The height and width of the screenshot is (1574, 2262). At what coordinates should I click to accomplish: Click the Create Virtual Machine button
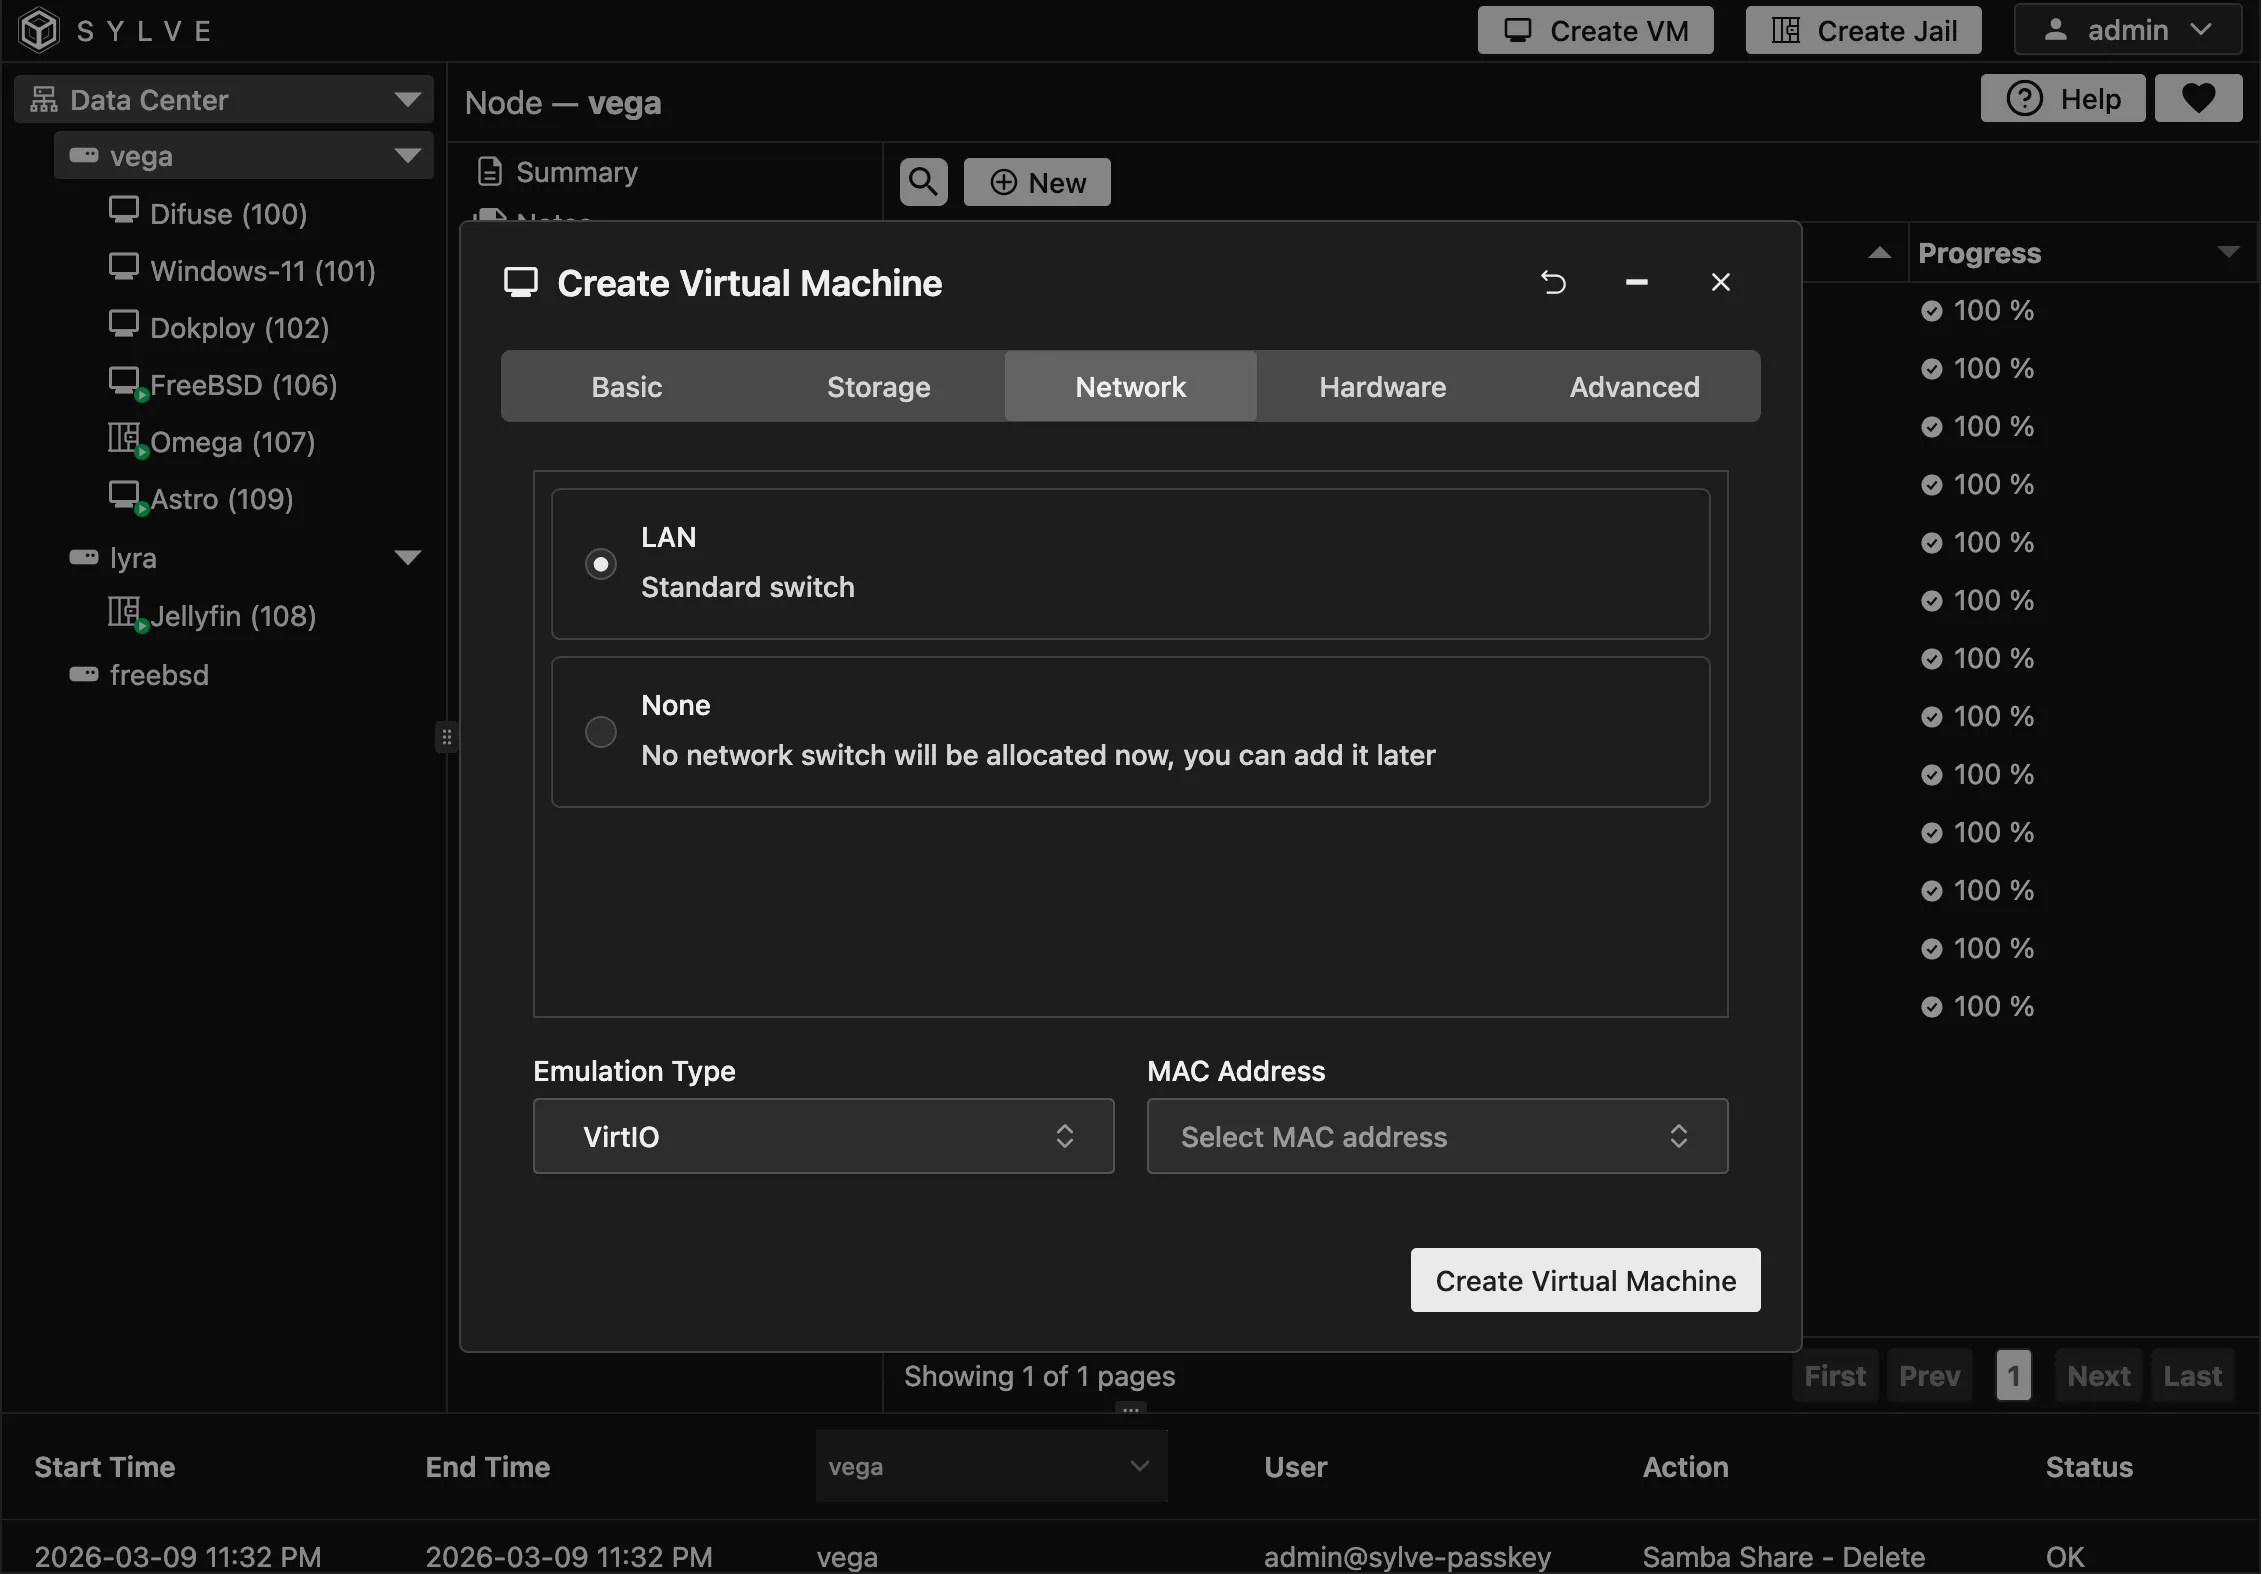[x=1585, y=1280]
